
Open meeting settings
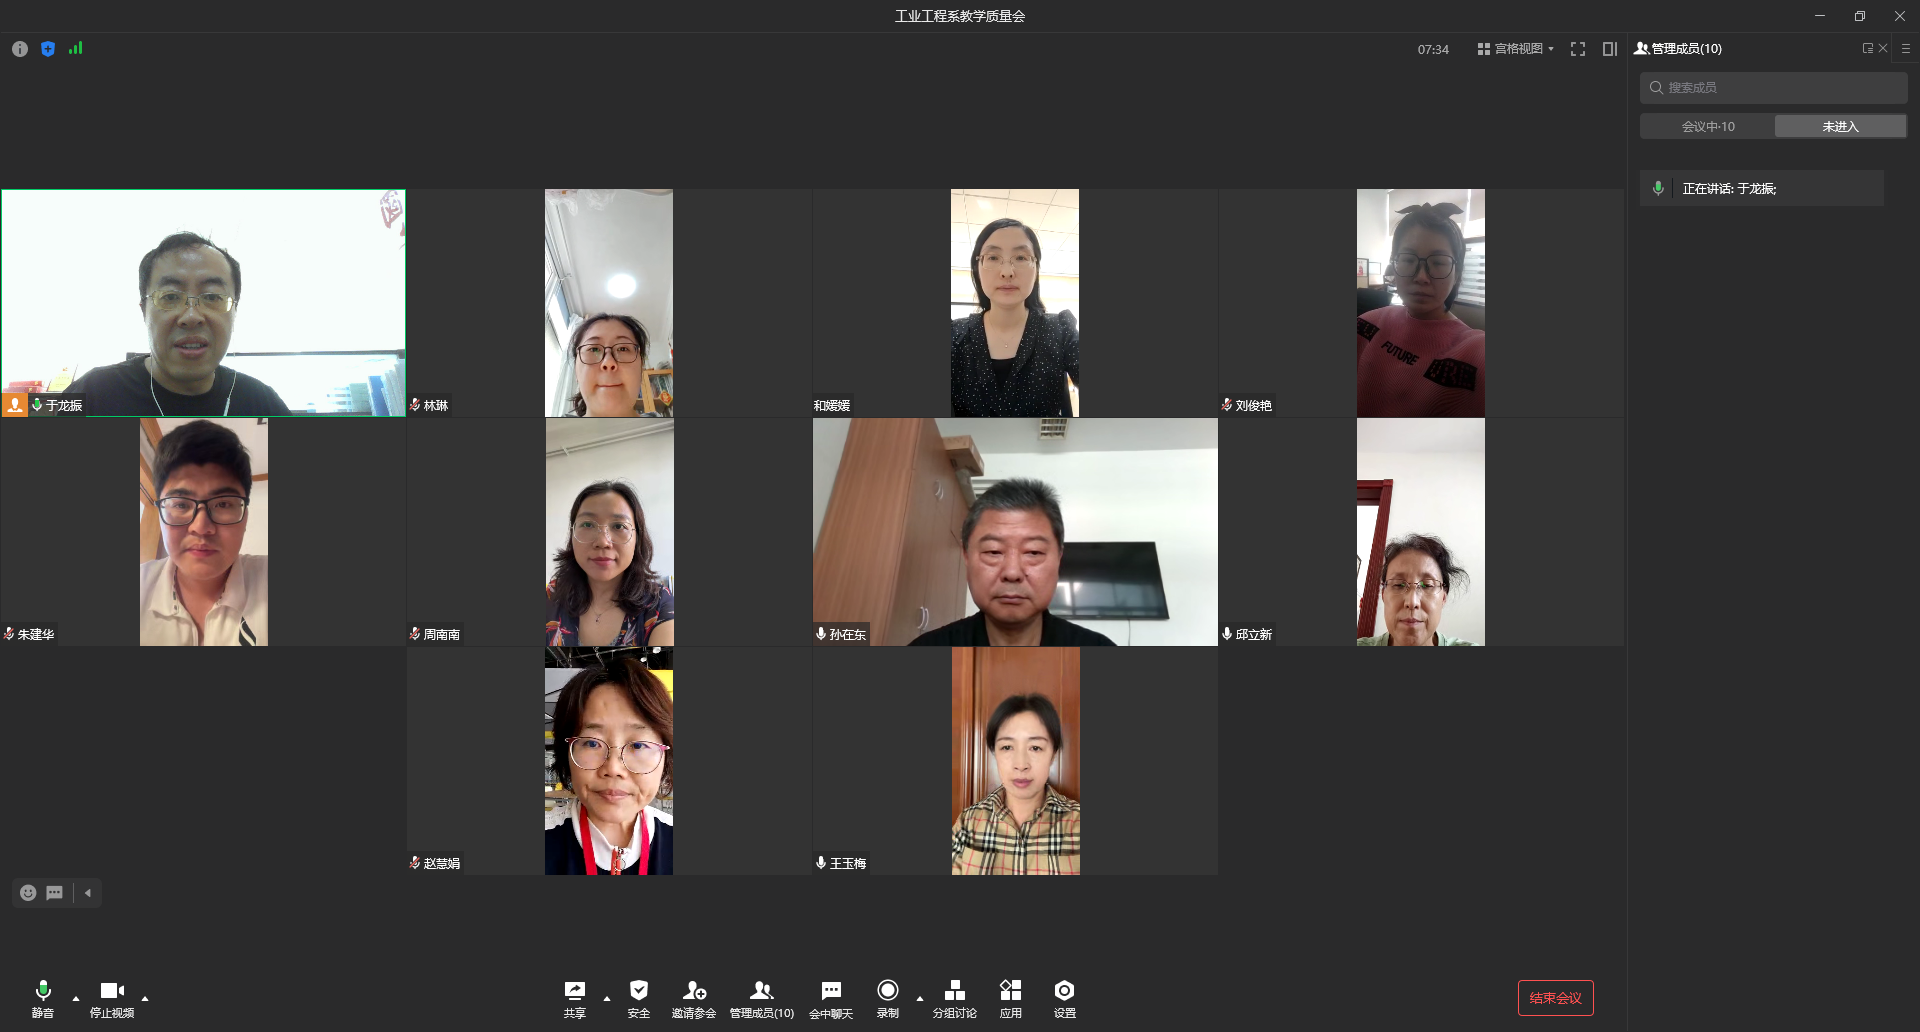1064,997
